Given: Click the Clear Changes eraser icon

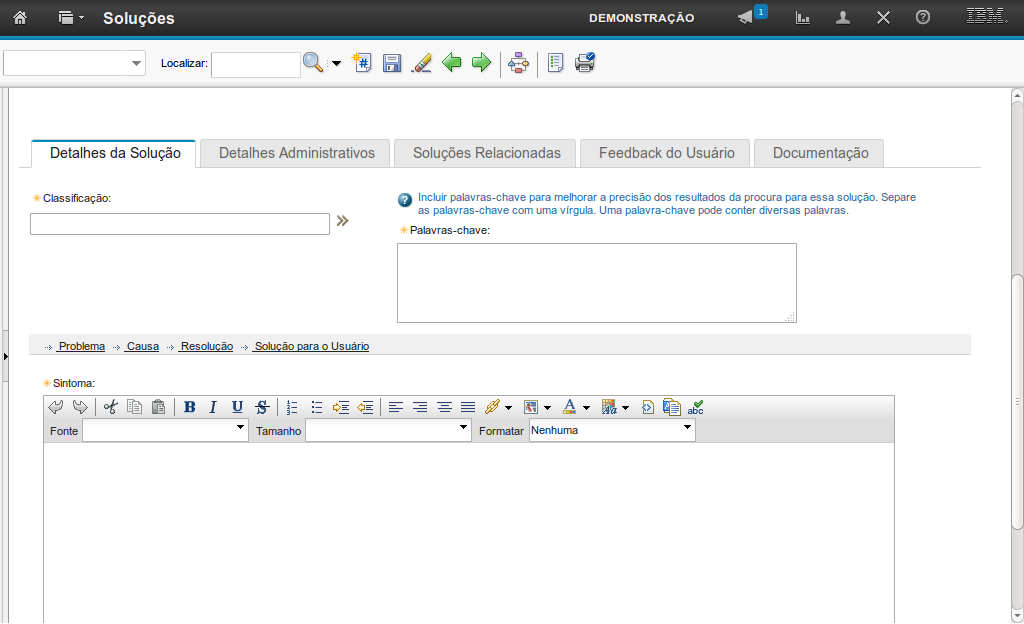Looking at the screenshot, I should [422, 63].
